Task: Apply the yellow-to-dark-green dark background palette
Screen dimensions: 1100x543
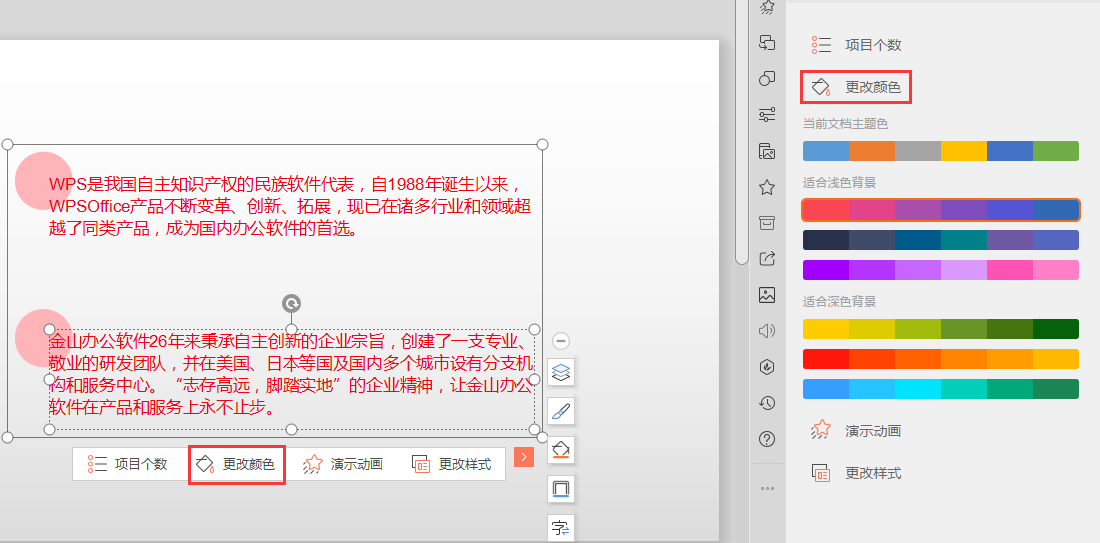Action: point(941,329)
